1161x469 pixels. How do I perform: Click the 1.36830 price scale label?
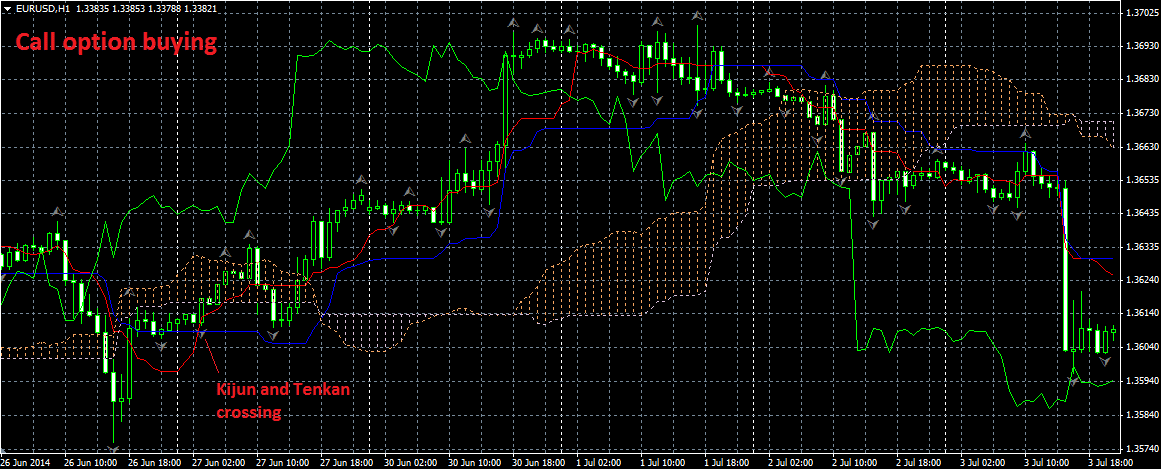coord(1141,79)
